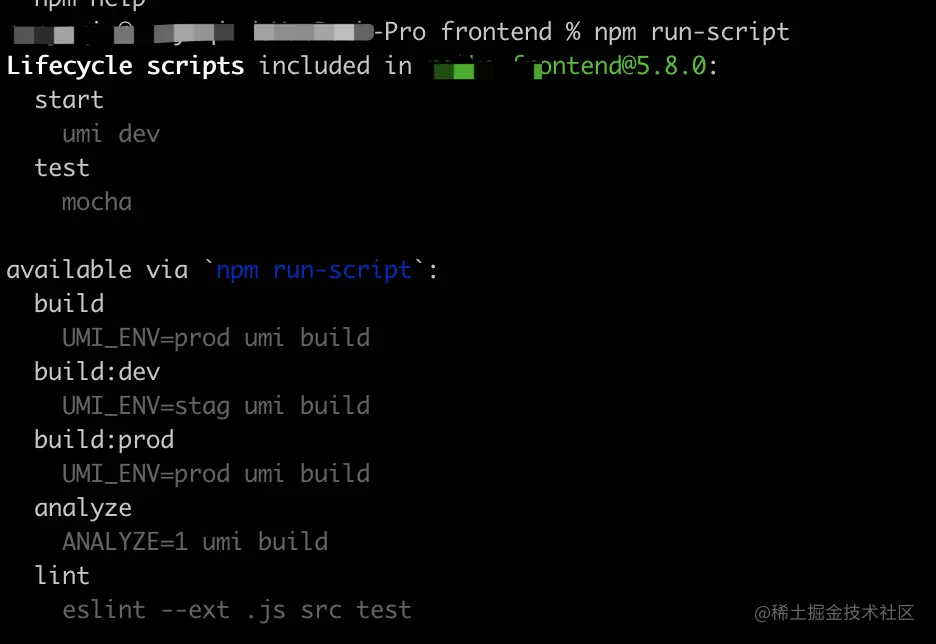Select the "start" script name
Image resolution: width=936 pixels, height=644 pixels.
(69, 100)
